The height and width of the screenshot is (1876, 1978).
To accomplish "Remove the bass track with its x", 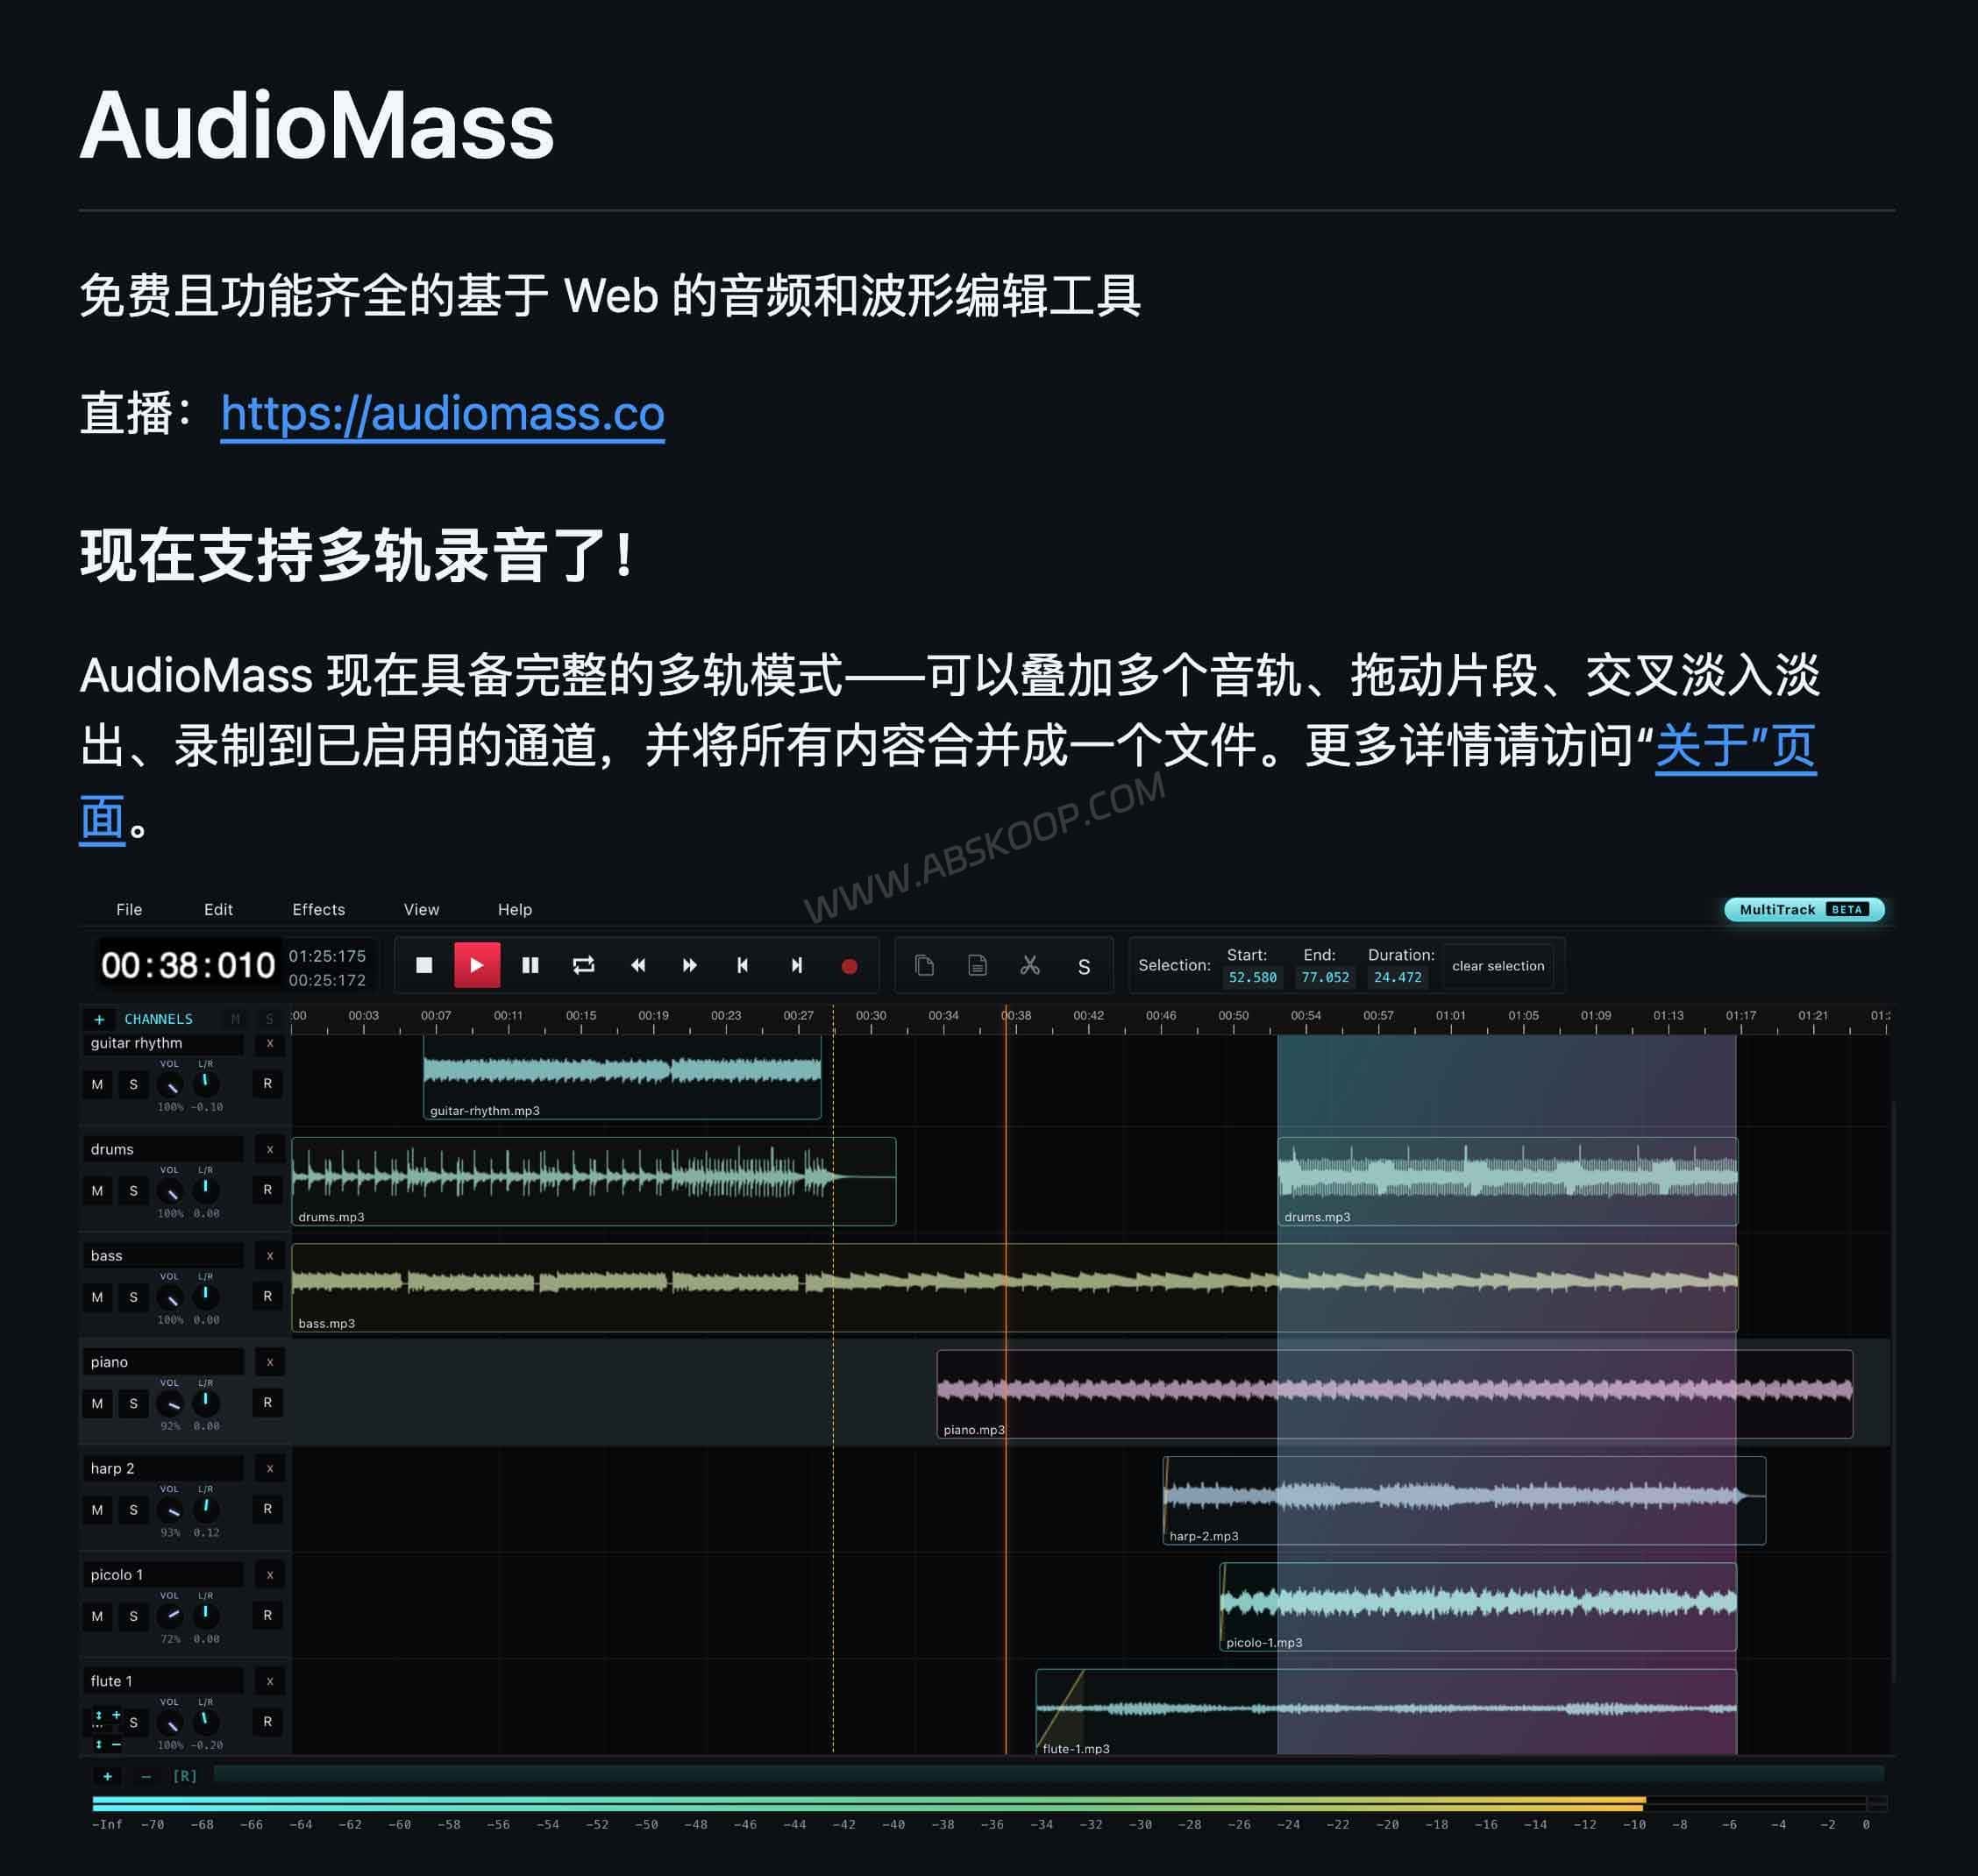I will click(x=269, y=1255).
